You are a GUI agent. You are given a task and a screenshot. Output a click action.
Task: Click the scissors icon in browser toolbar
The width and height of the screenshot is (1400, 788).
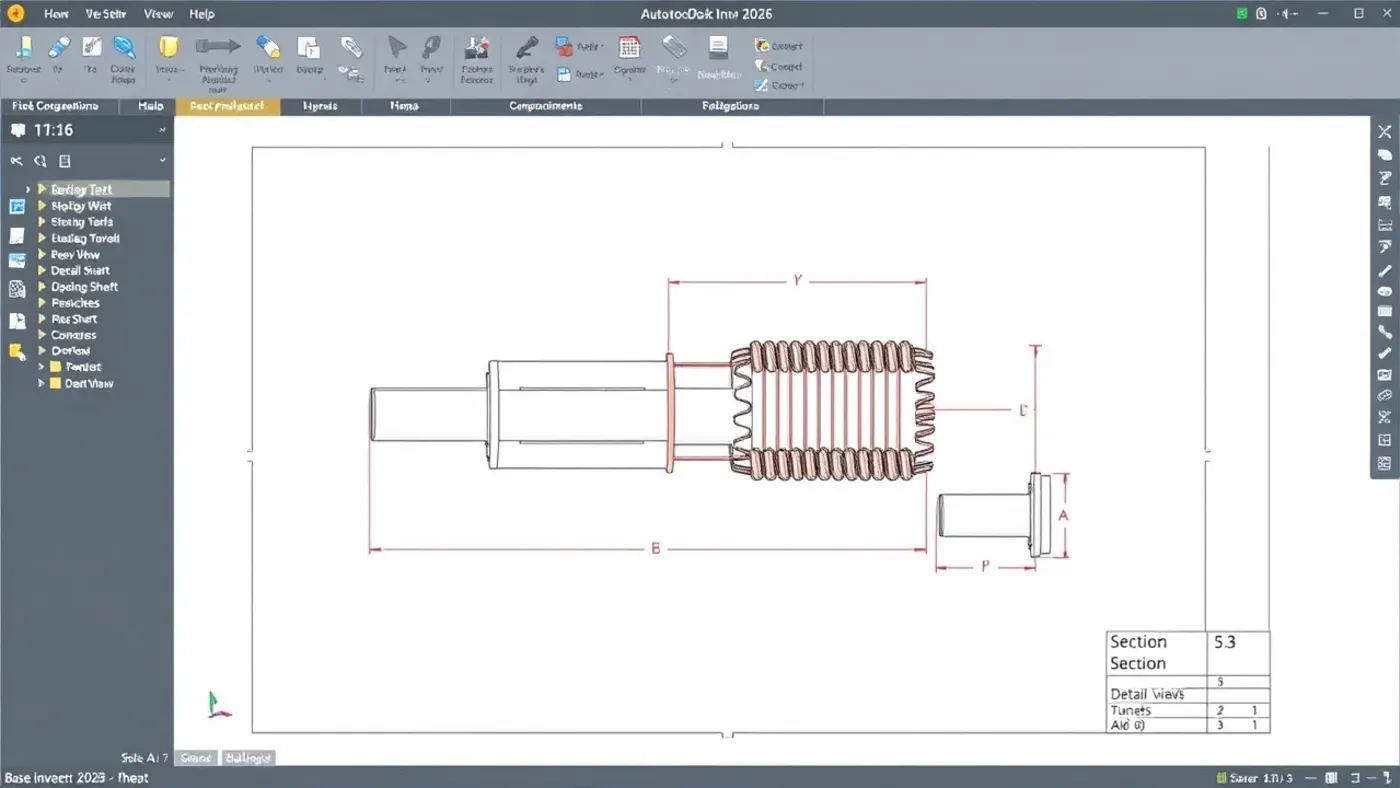(x=16, y=160)
